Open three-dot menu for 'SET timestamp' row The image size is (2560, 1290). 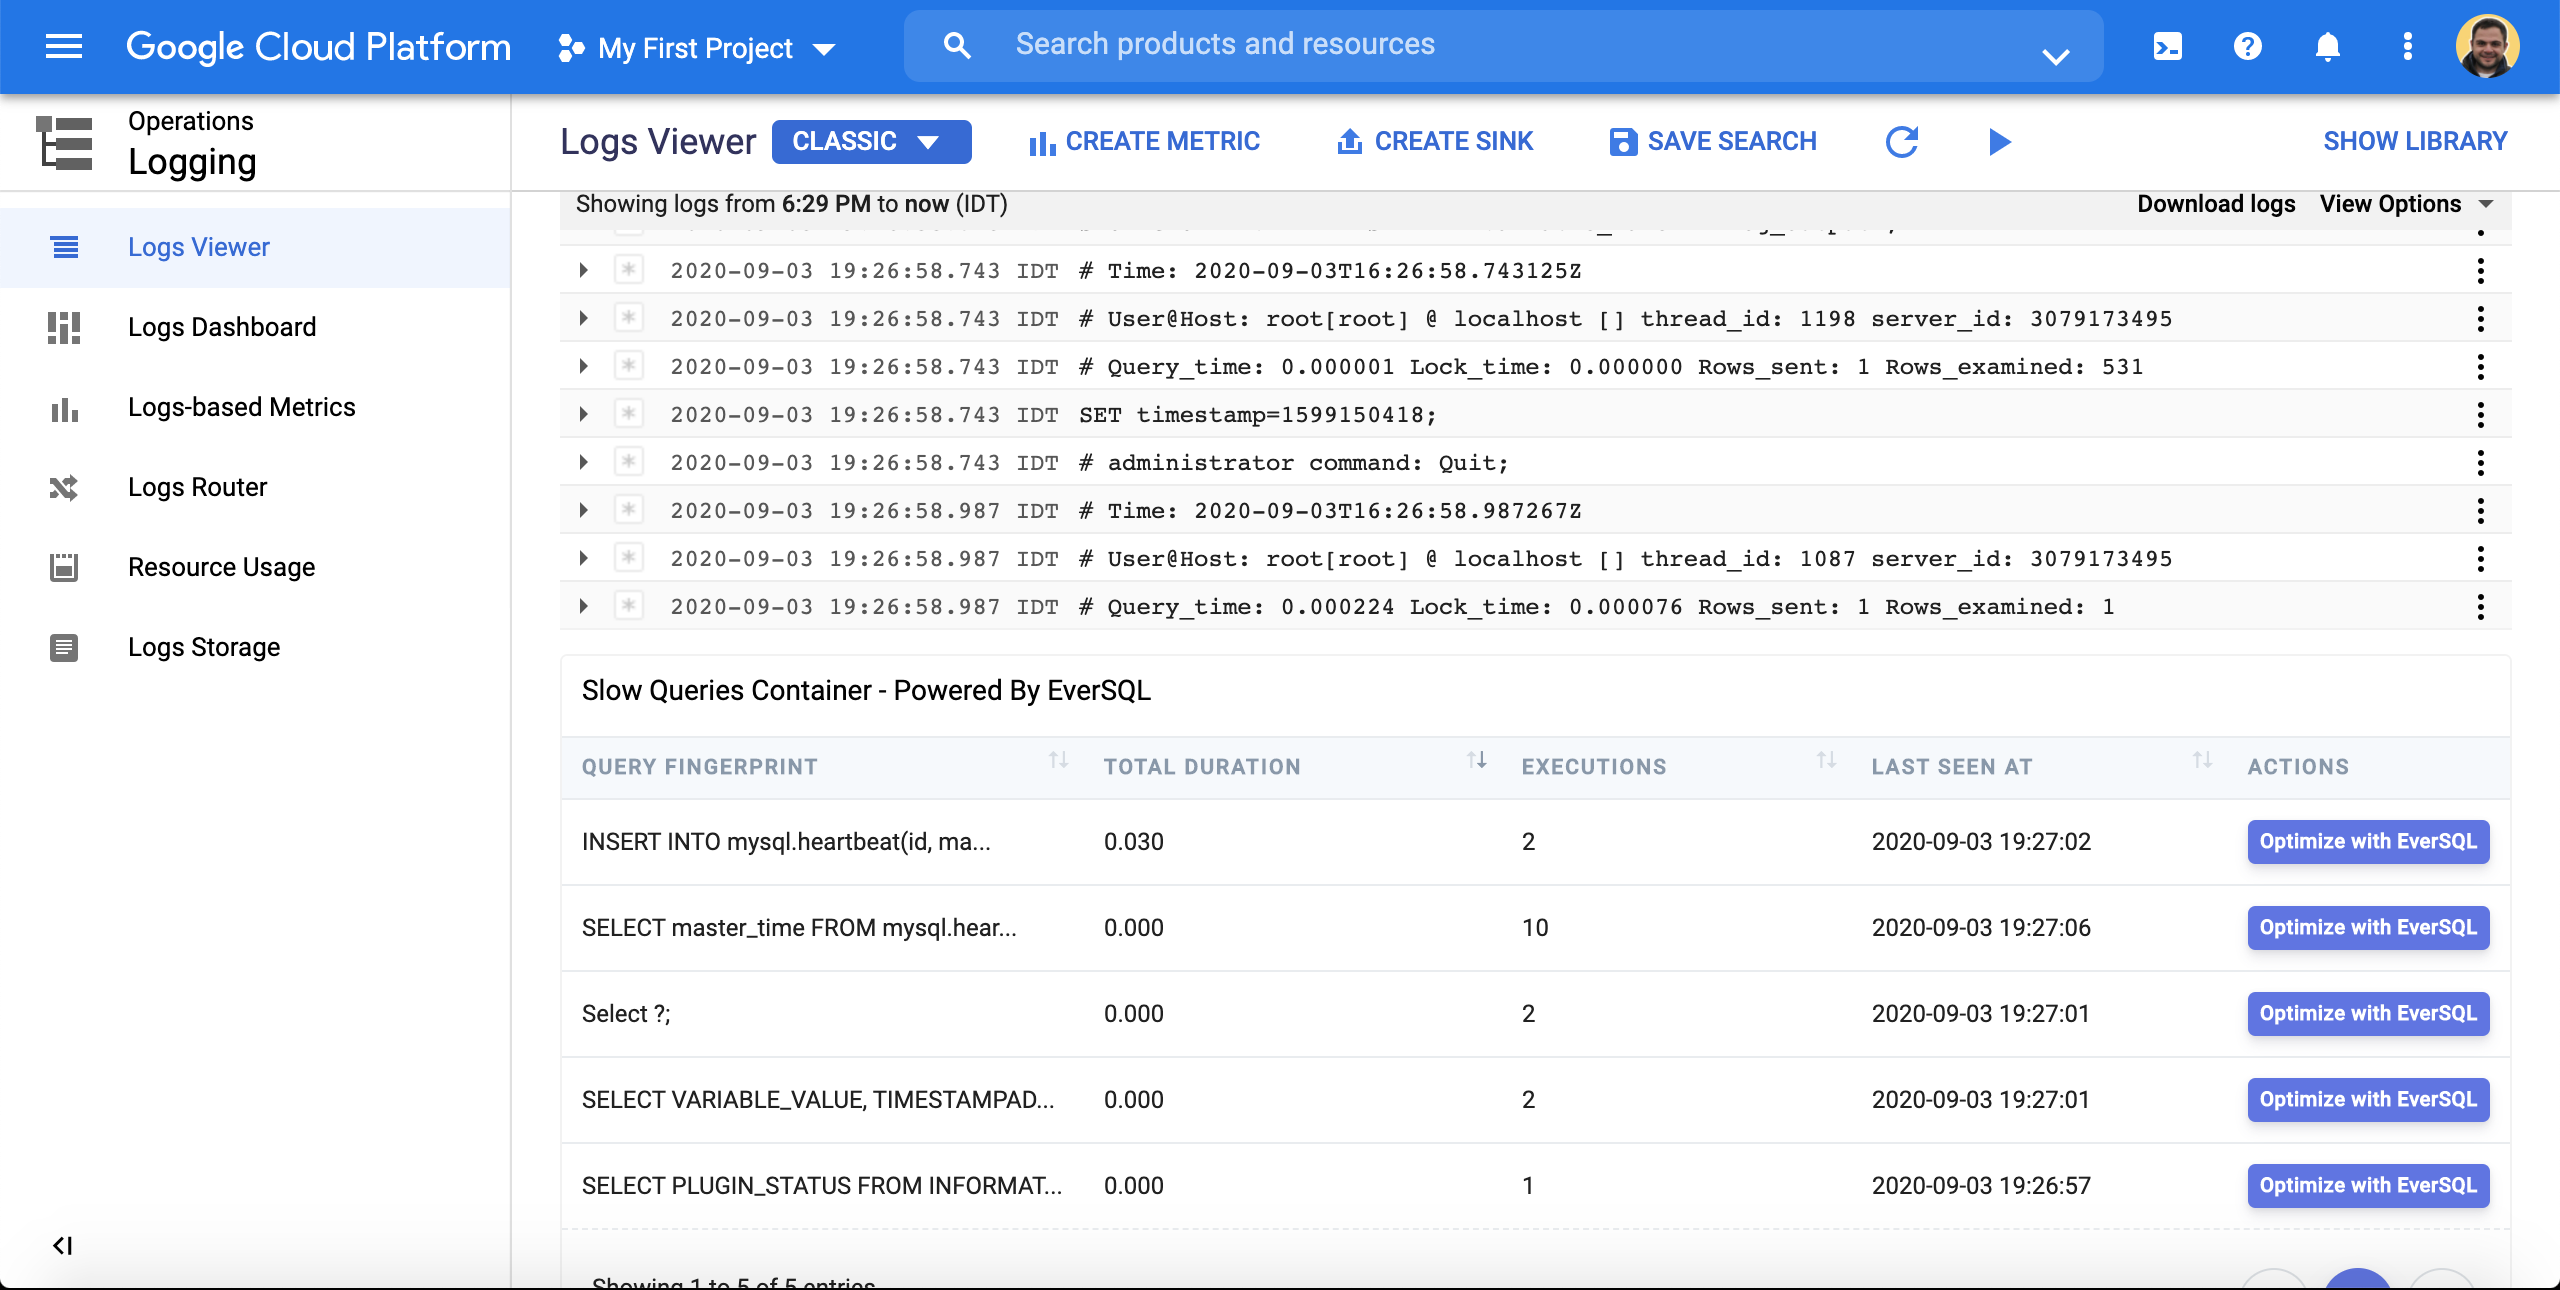tap(2480, 415)
